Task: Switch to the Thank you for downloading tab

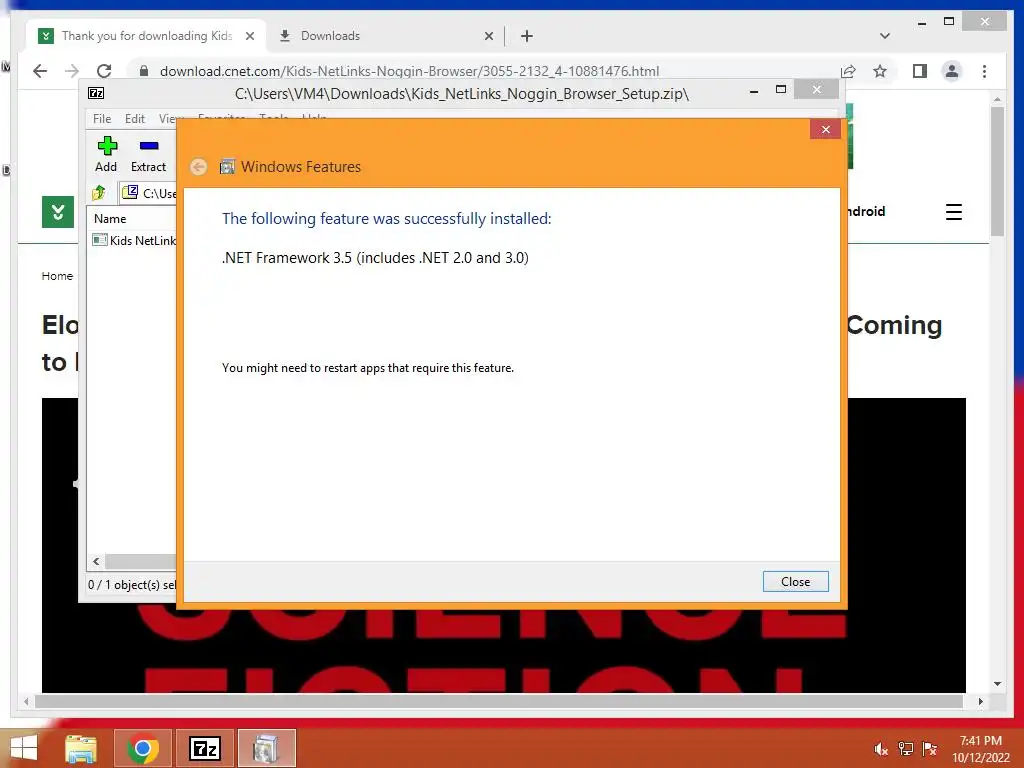Action: click(x=147, y=36)
